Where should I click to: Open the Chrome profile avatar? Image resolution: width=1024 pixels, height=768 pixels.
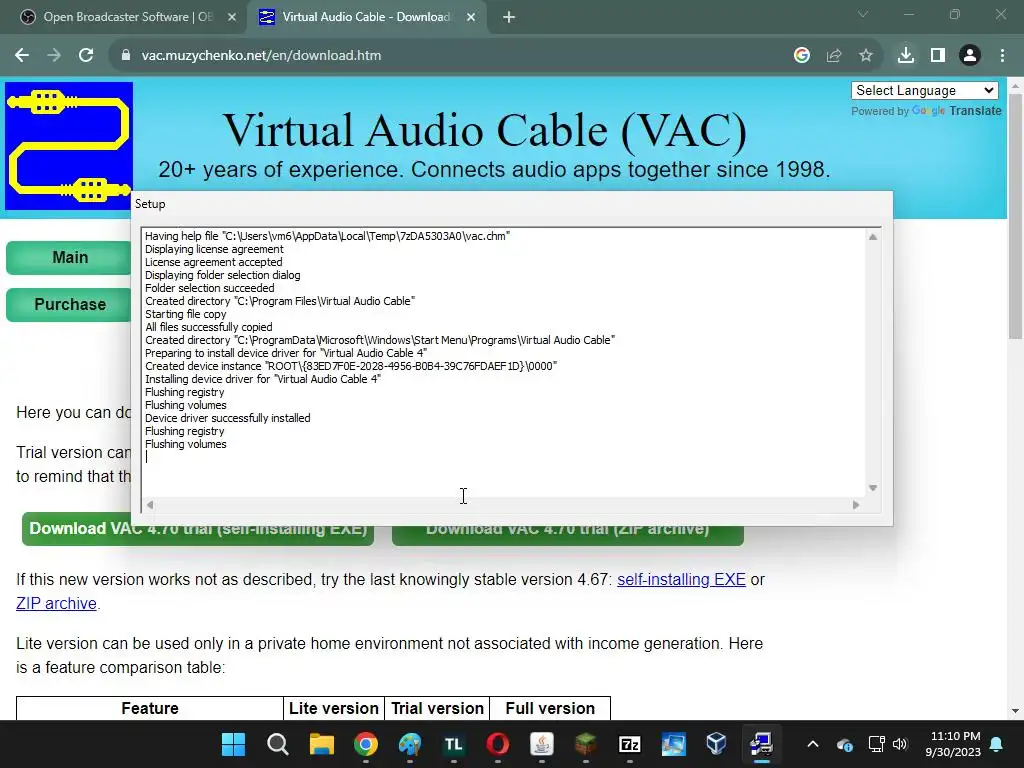point(970,56)
